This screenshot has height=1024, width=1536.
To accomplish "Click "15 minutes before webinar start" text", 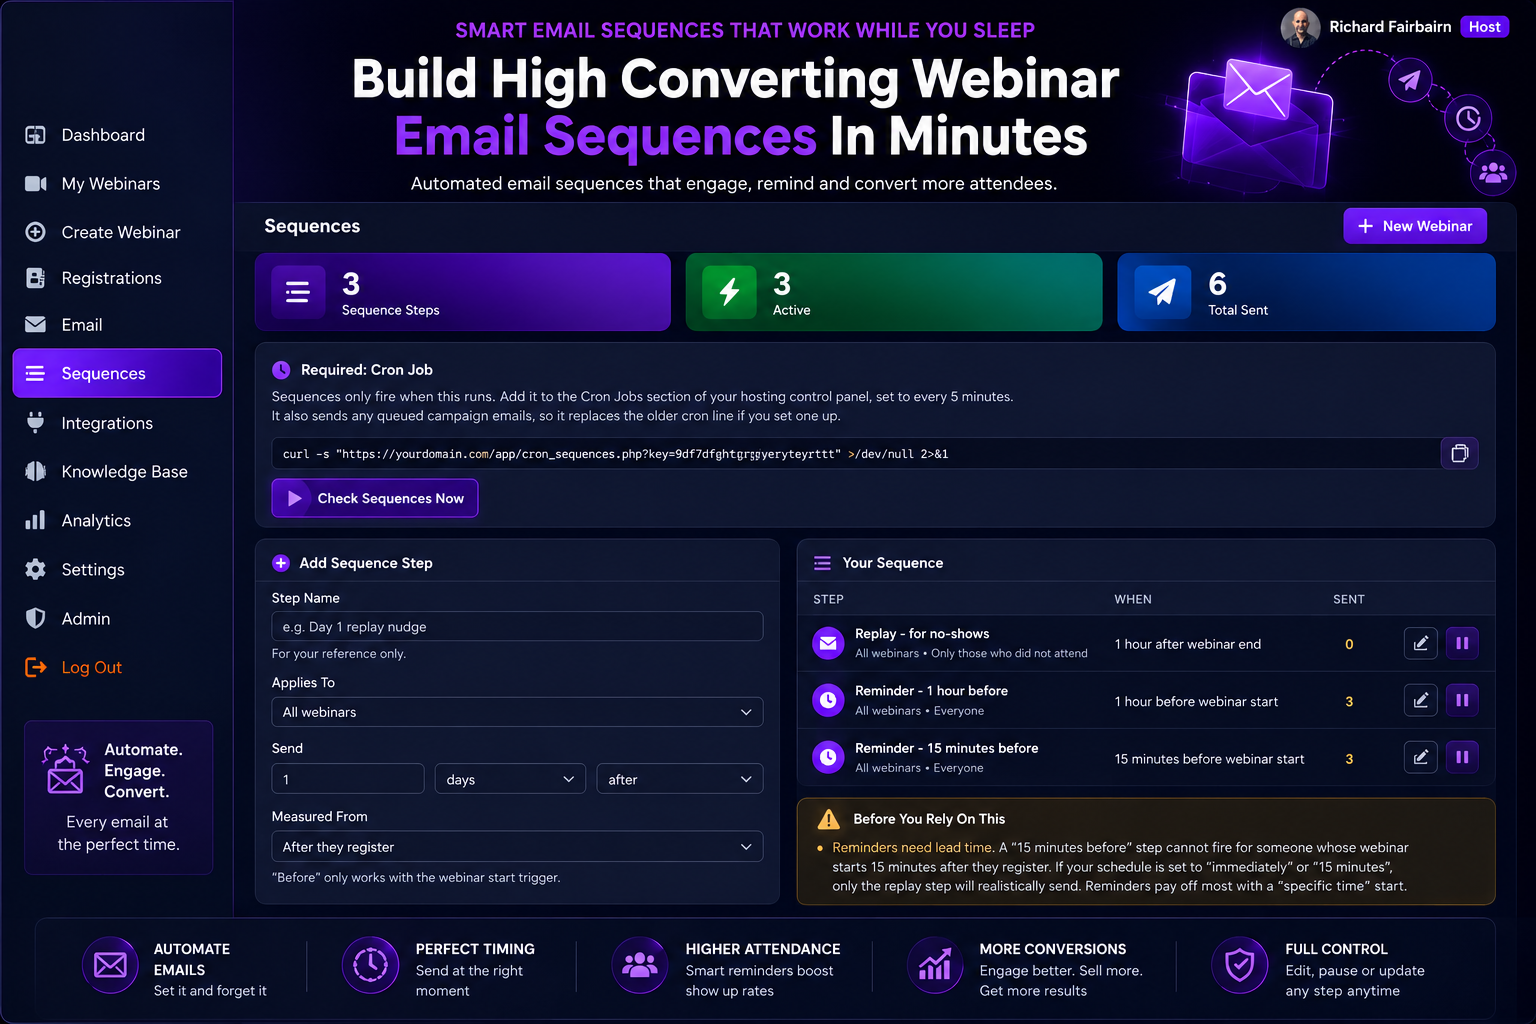I will click(1210, 759).
